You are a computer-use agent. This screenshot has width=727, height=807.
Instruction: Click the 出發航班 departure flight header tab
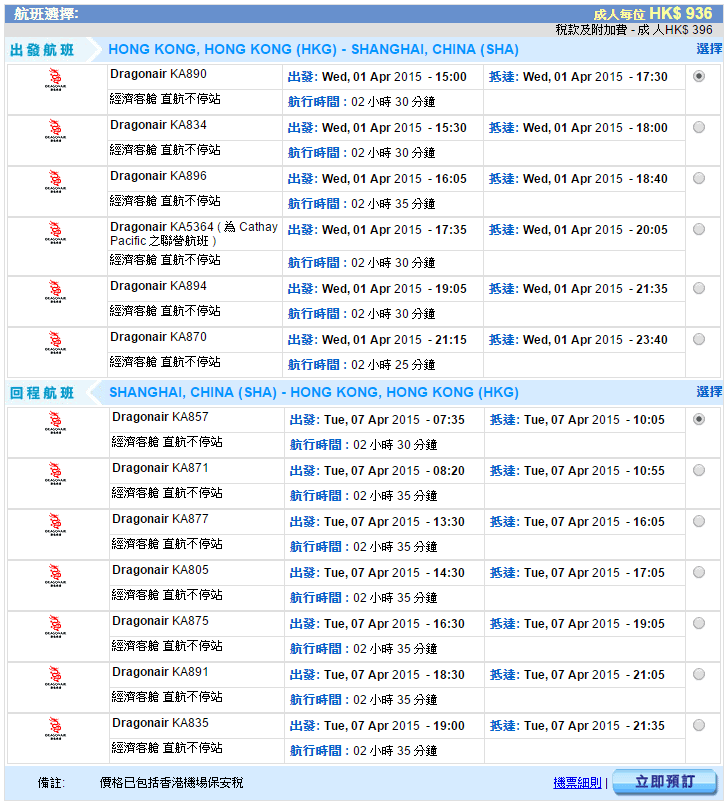tap(43, 50)
